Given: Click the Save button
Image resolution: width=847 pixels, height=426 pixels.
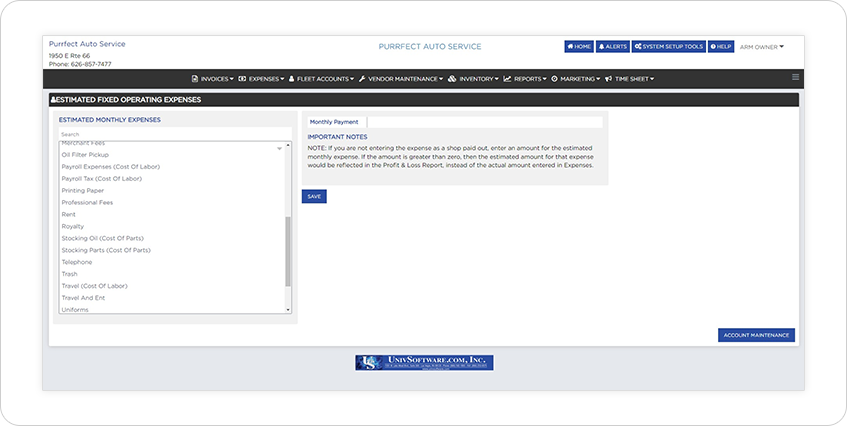Looking at the screenshot, I should [x=314, y=197].
